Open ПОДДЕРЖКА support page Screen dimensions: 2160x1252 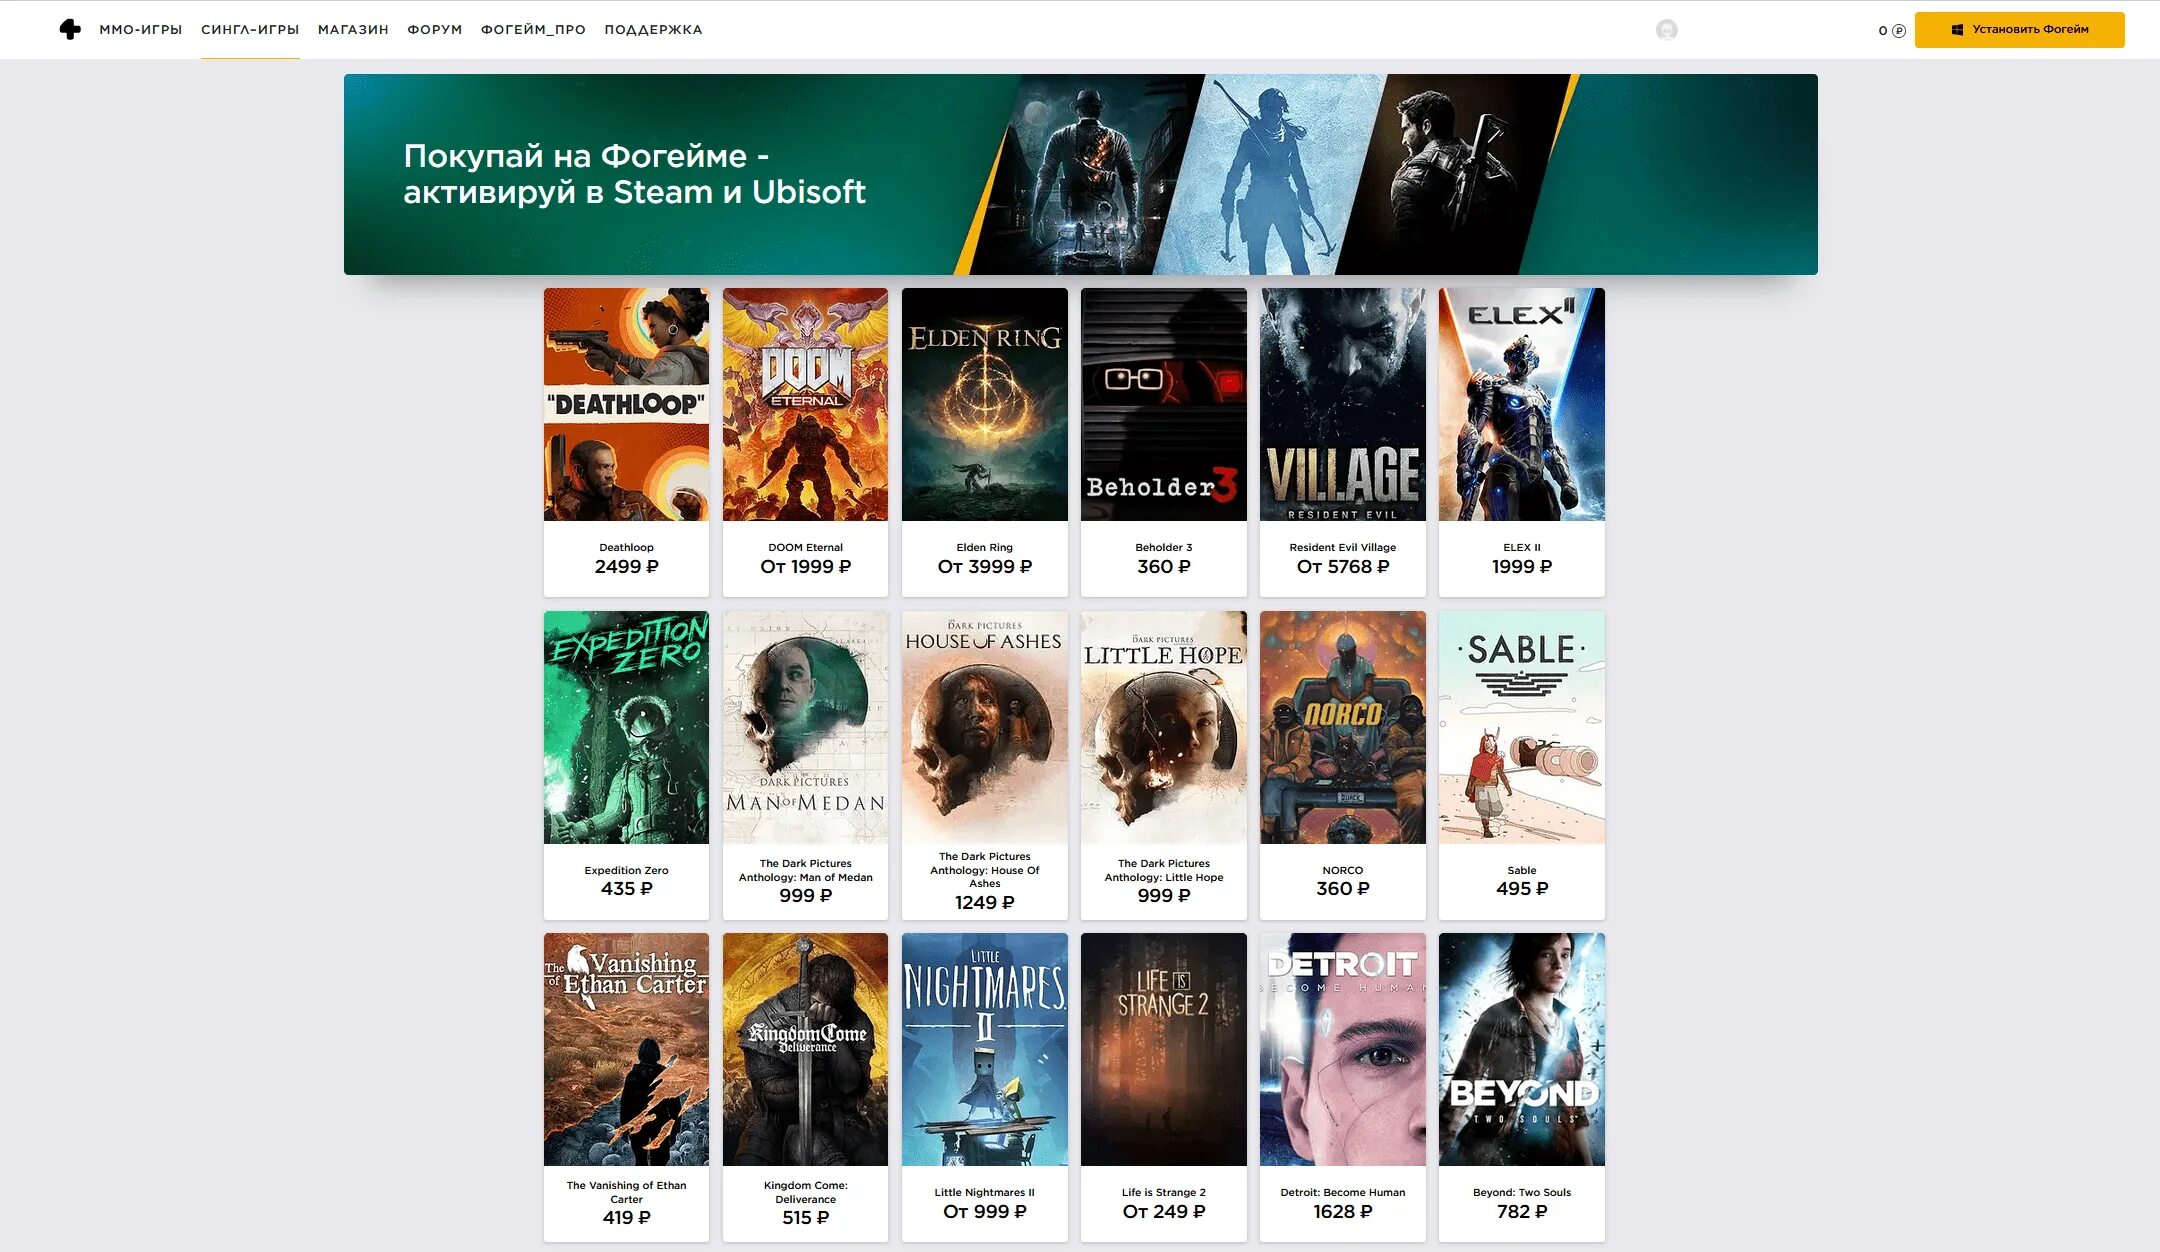tap(653, 30)
